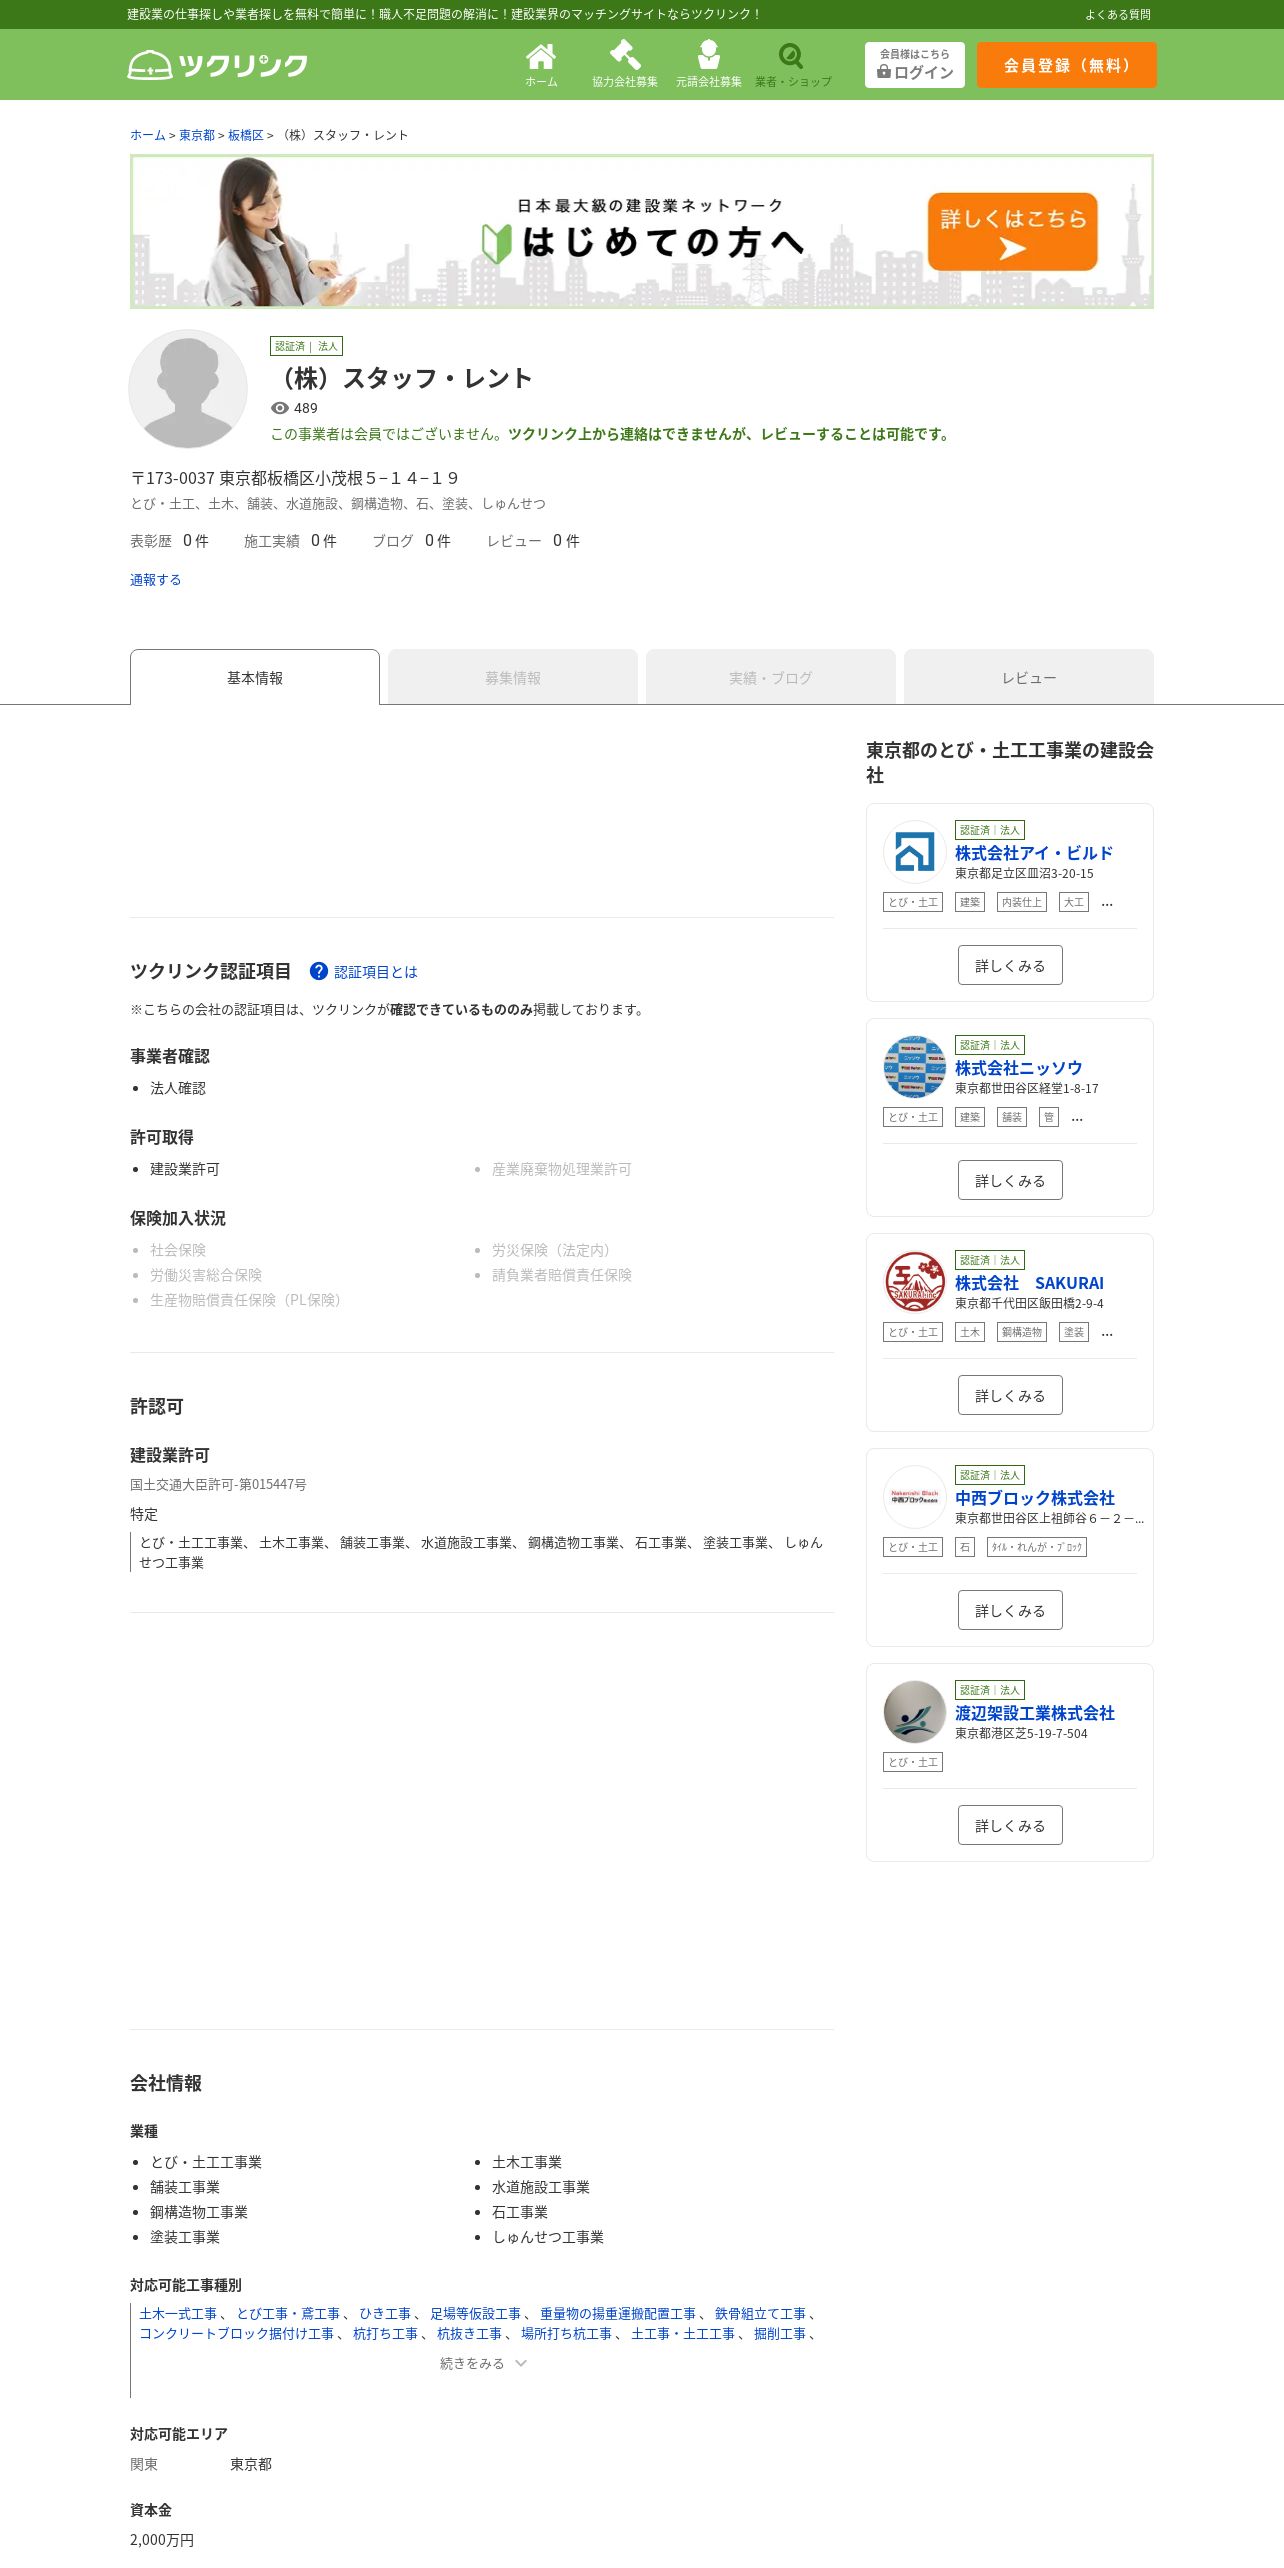Click 詳しくみる for ニッソウ
The width and height of the screenshot is (1284, 2568).
[1010, 1180]
